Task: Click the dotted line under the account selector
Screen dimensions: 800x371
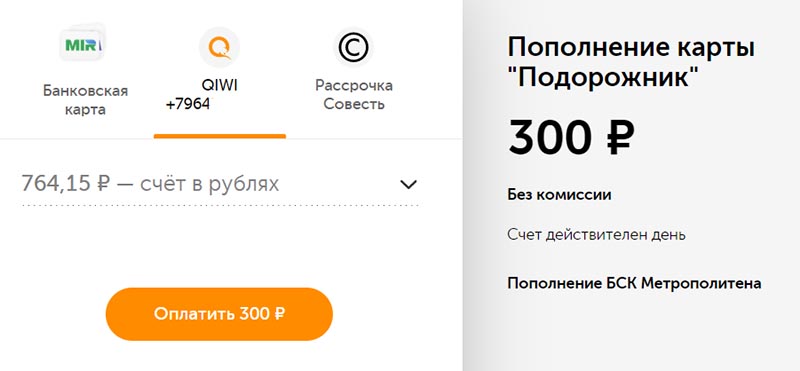Action: 220,205
